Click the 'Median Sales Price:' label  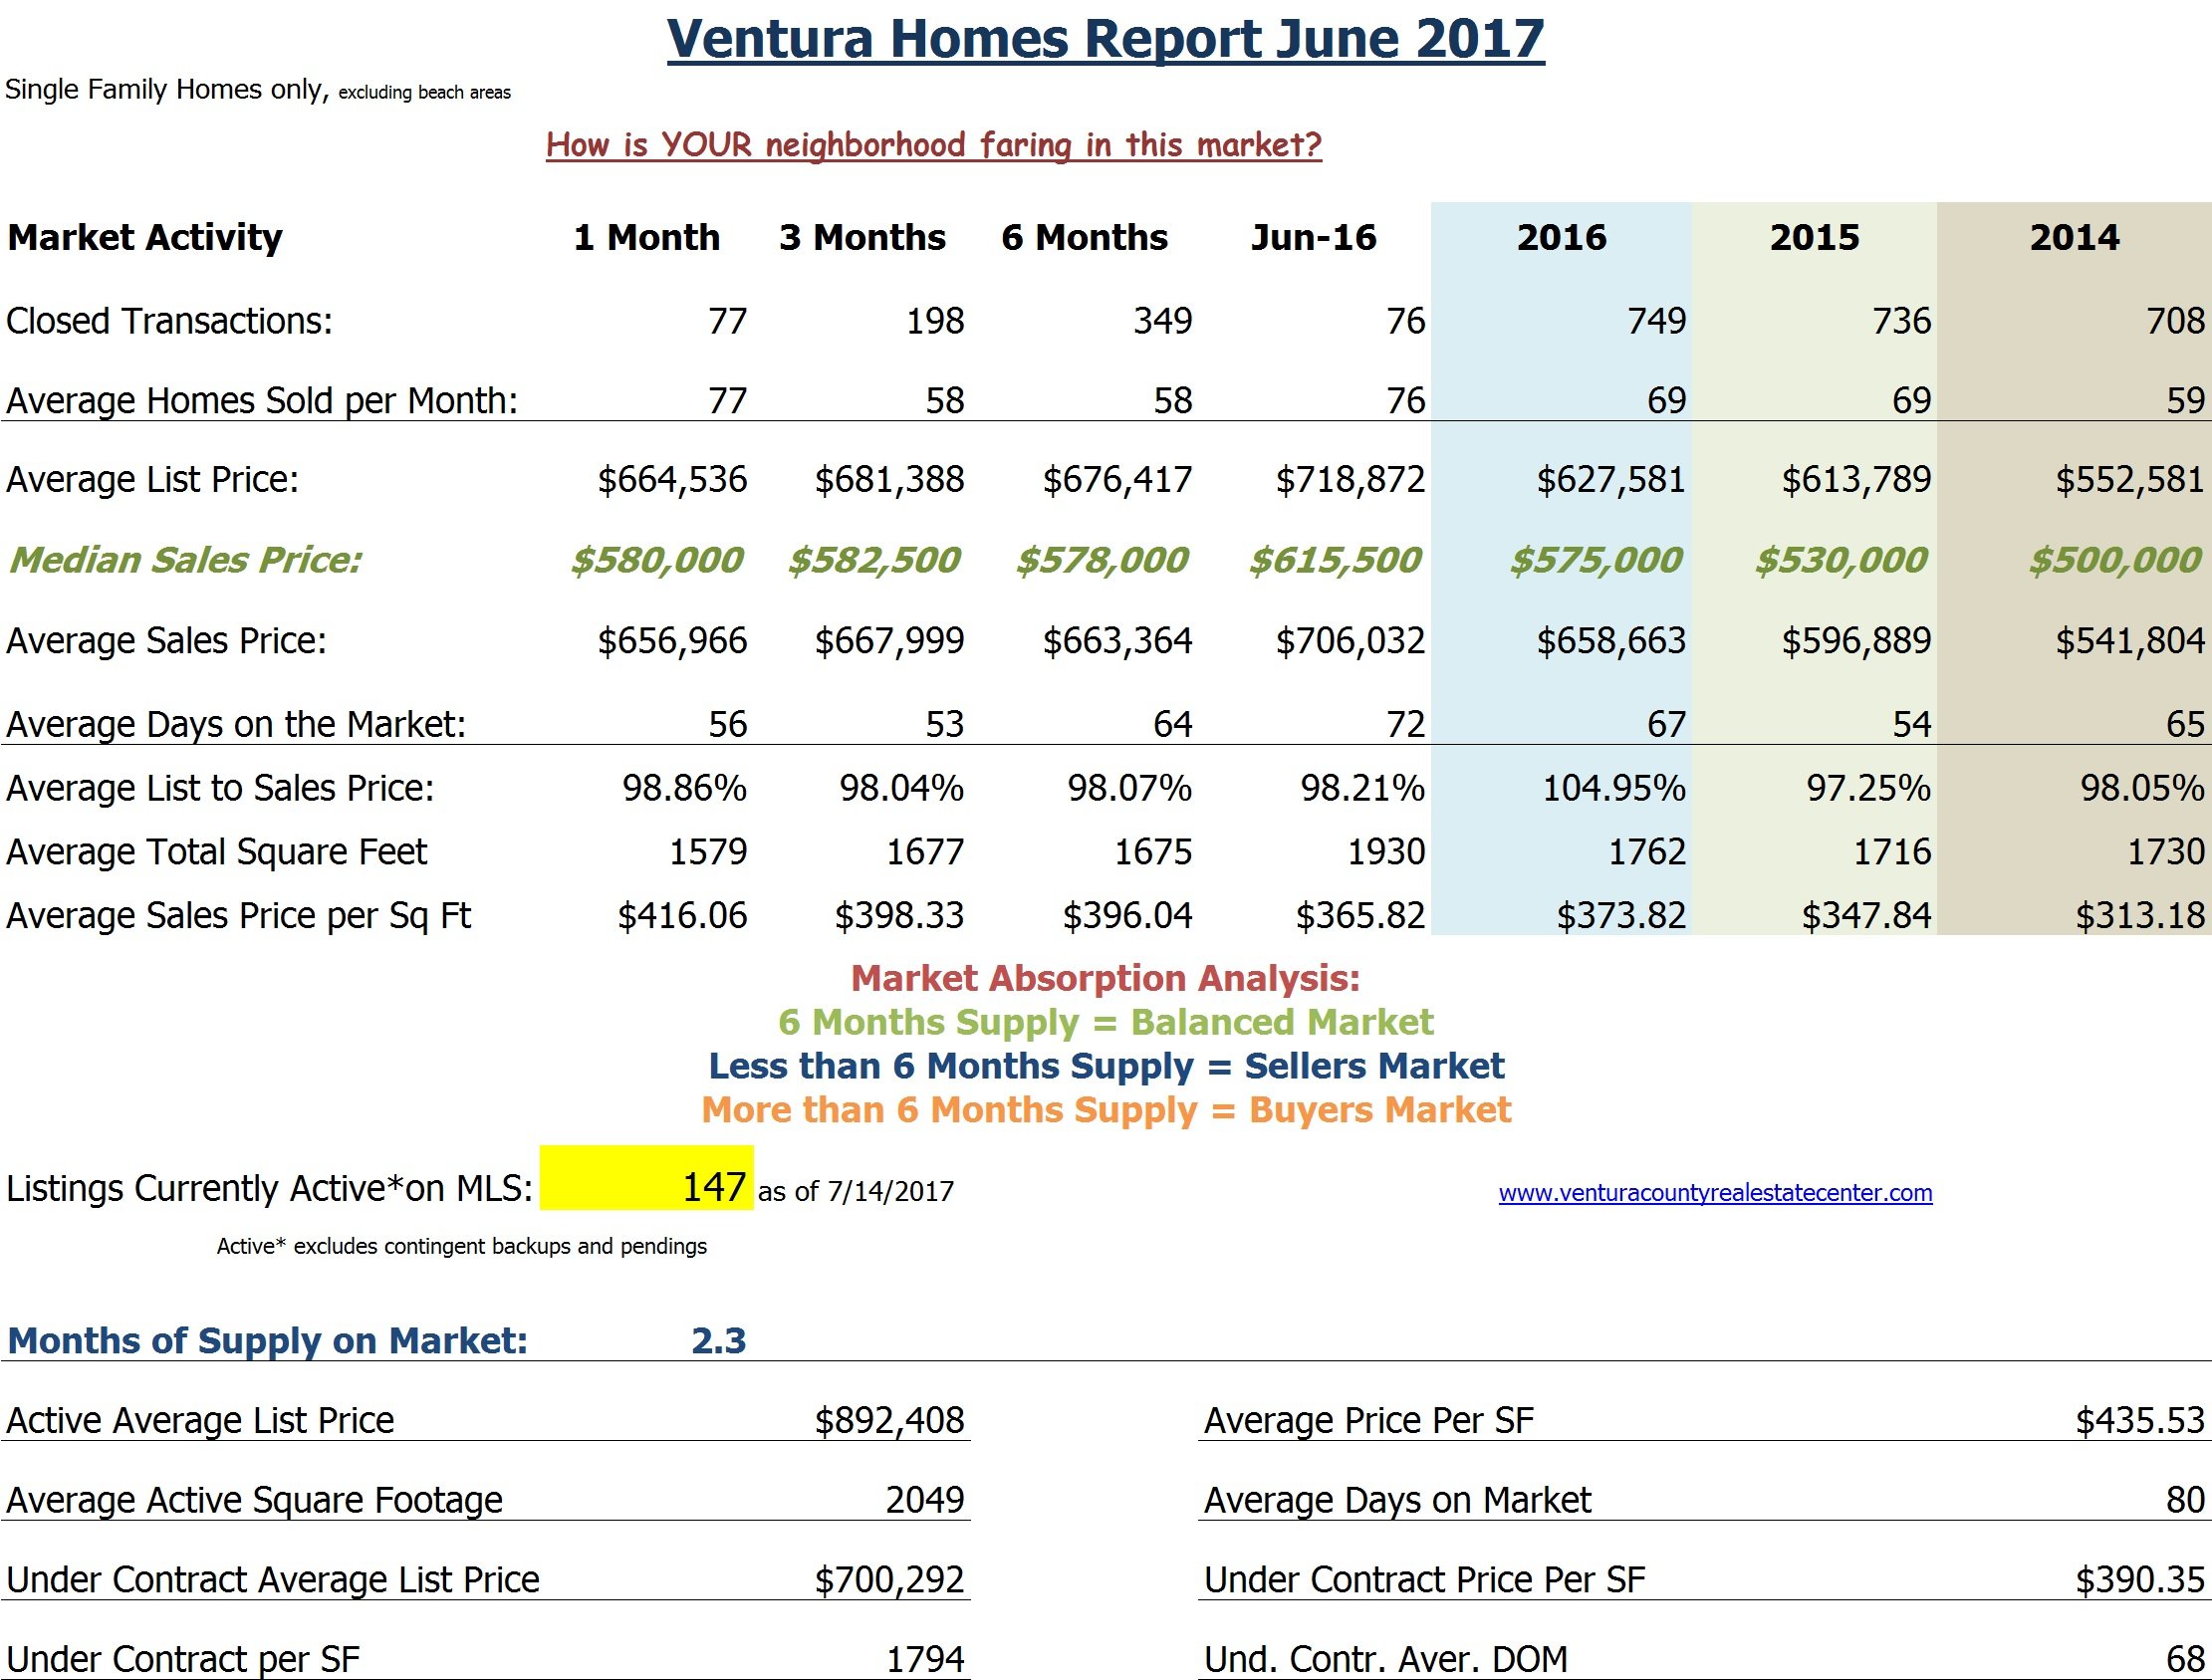tap(185, 560)
